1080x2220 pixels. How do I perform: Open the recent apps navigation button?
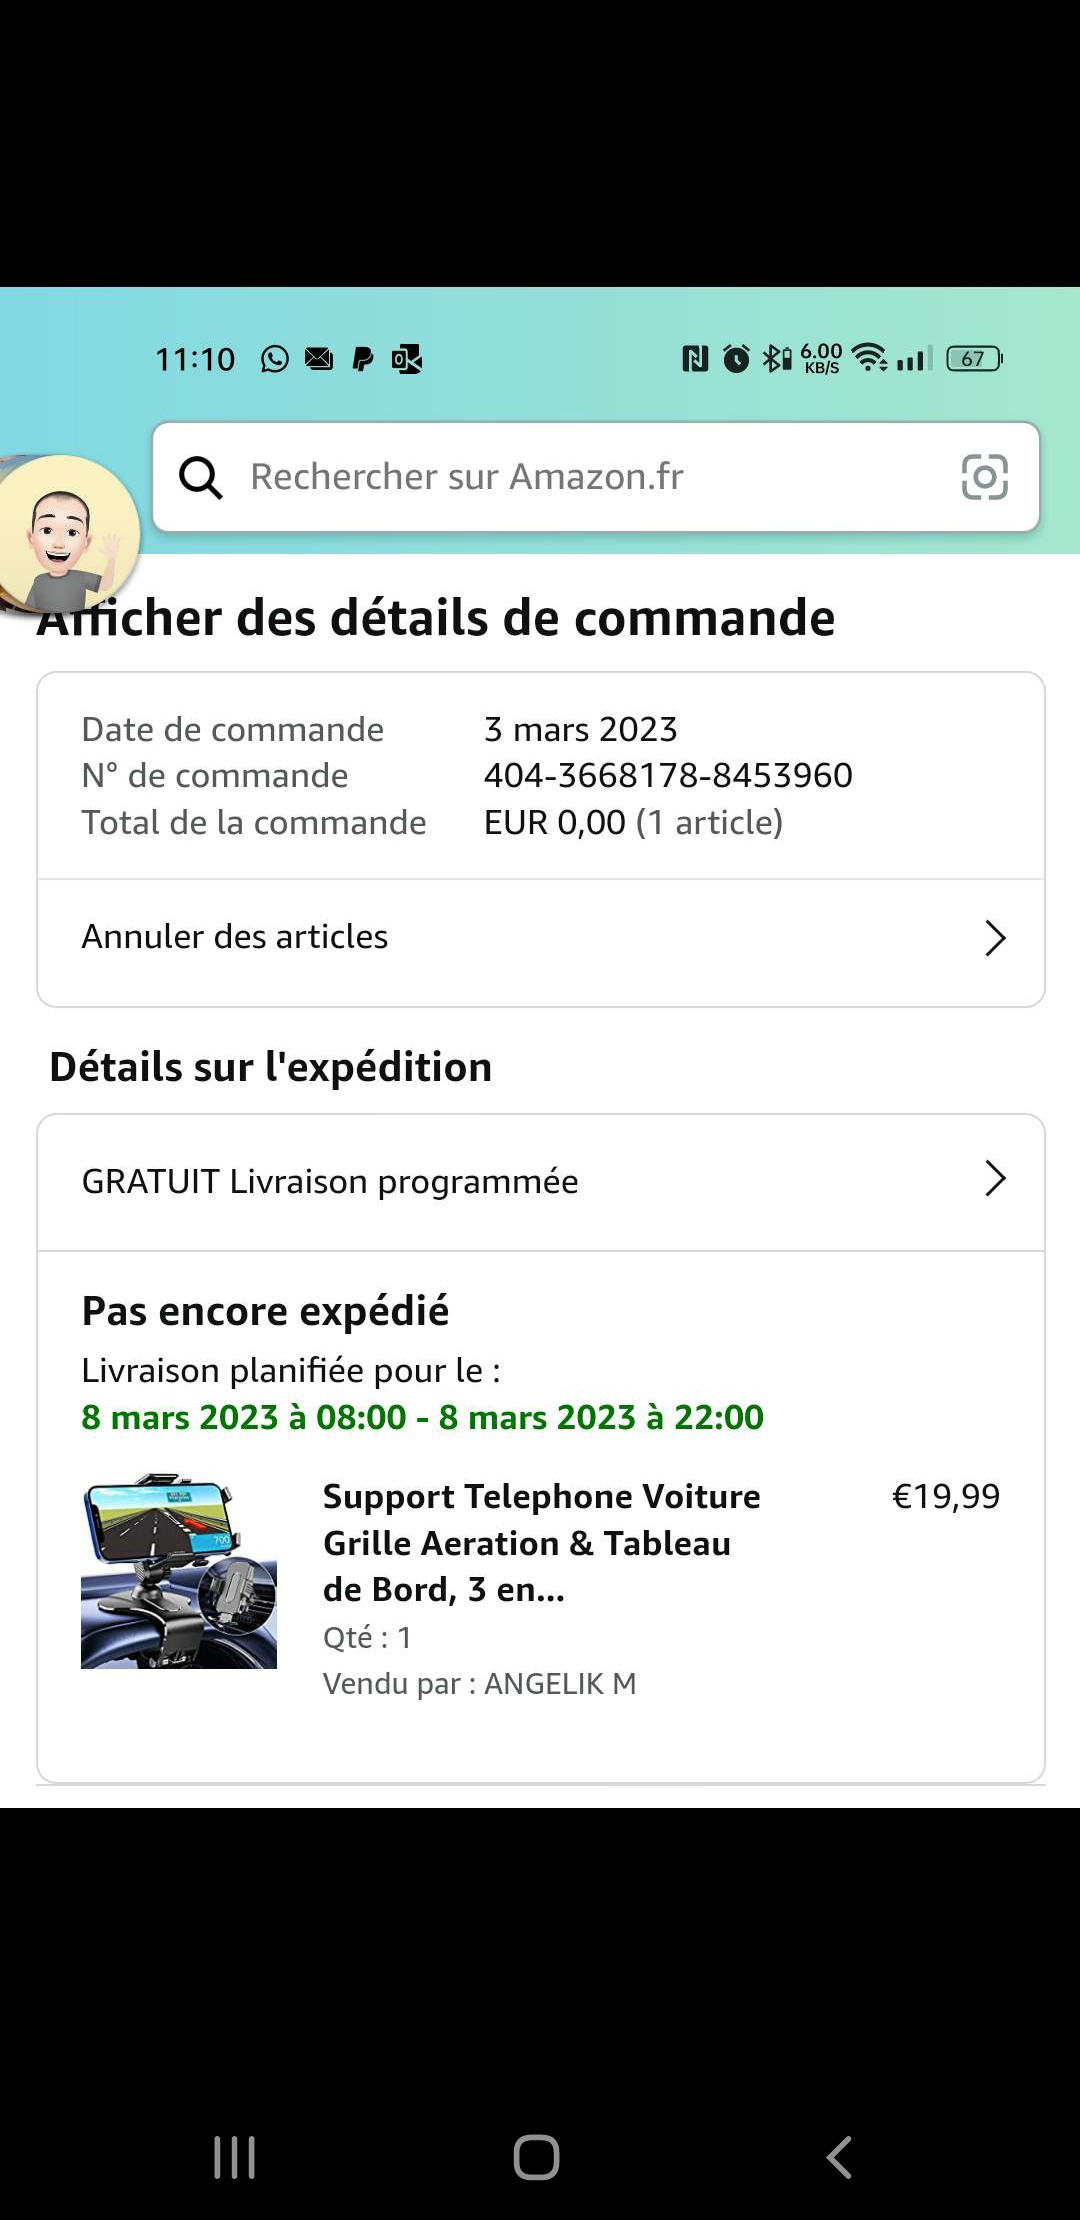pos(235,2157)
